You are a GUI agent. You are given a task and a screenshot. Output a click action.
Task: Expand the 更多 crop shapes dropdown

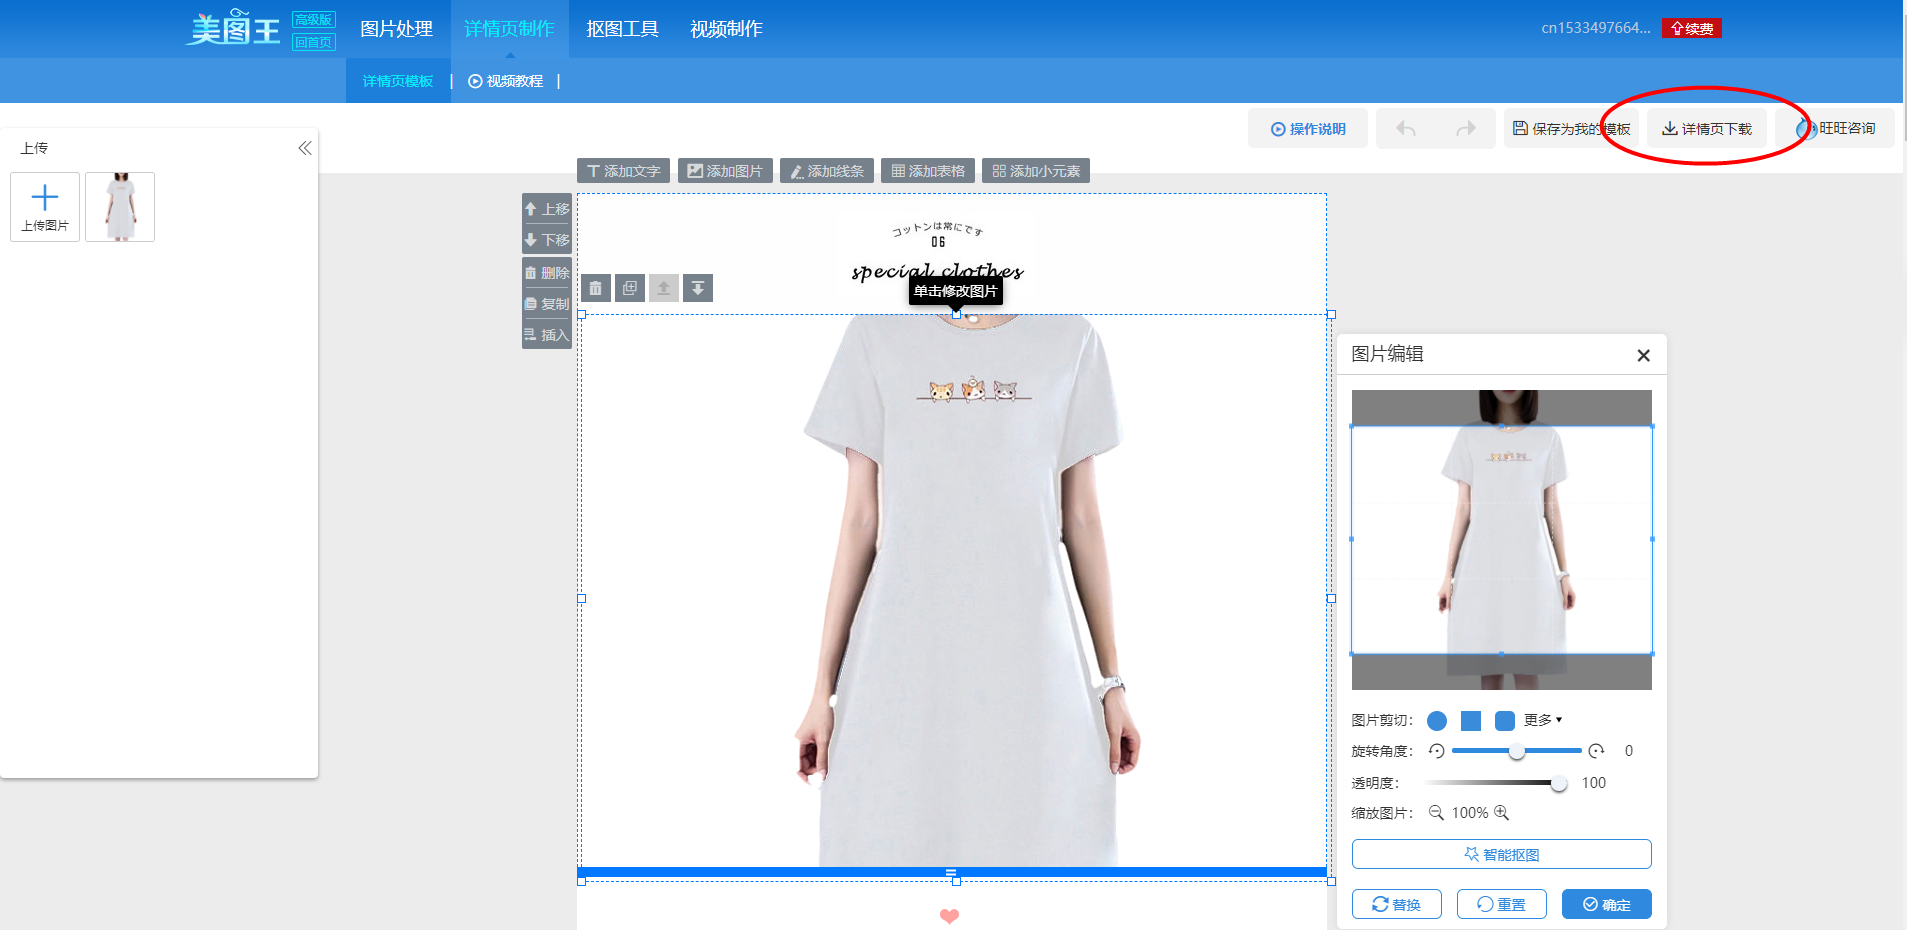(1543, 720)
